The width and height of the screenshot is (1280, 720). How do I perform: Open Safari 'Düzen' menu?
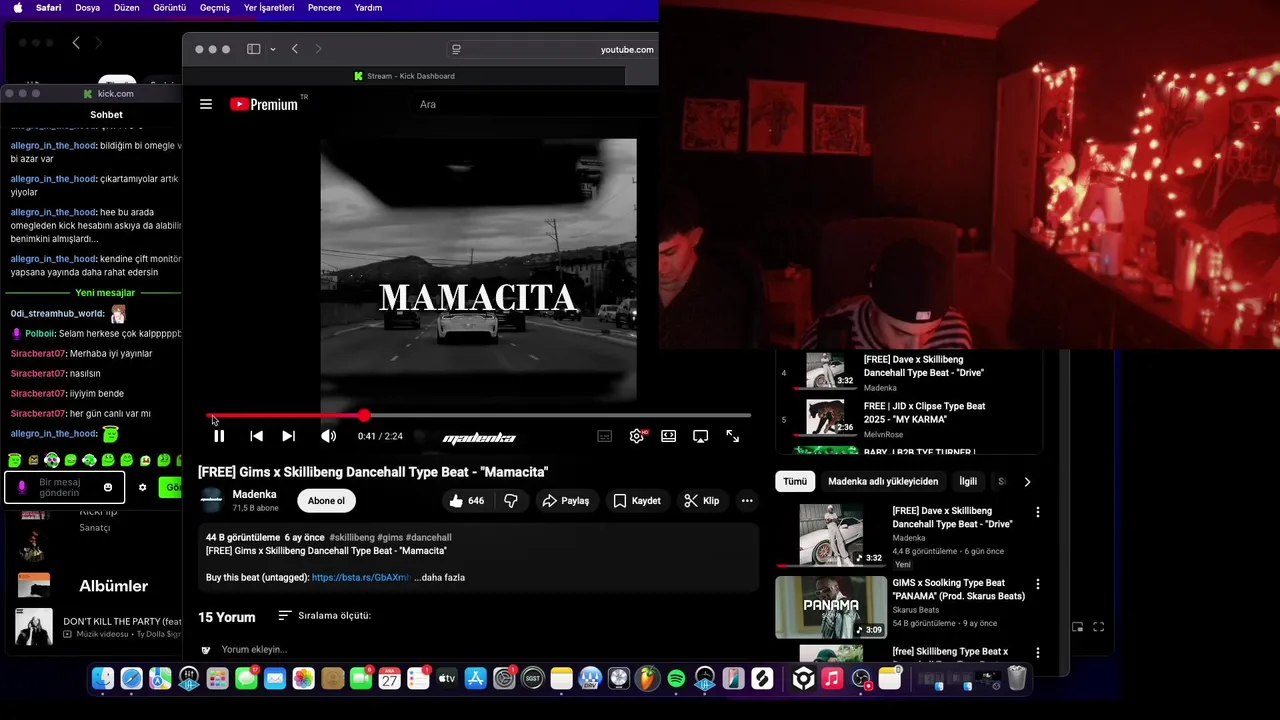pos(127,8)
